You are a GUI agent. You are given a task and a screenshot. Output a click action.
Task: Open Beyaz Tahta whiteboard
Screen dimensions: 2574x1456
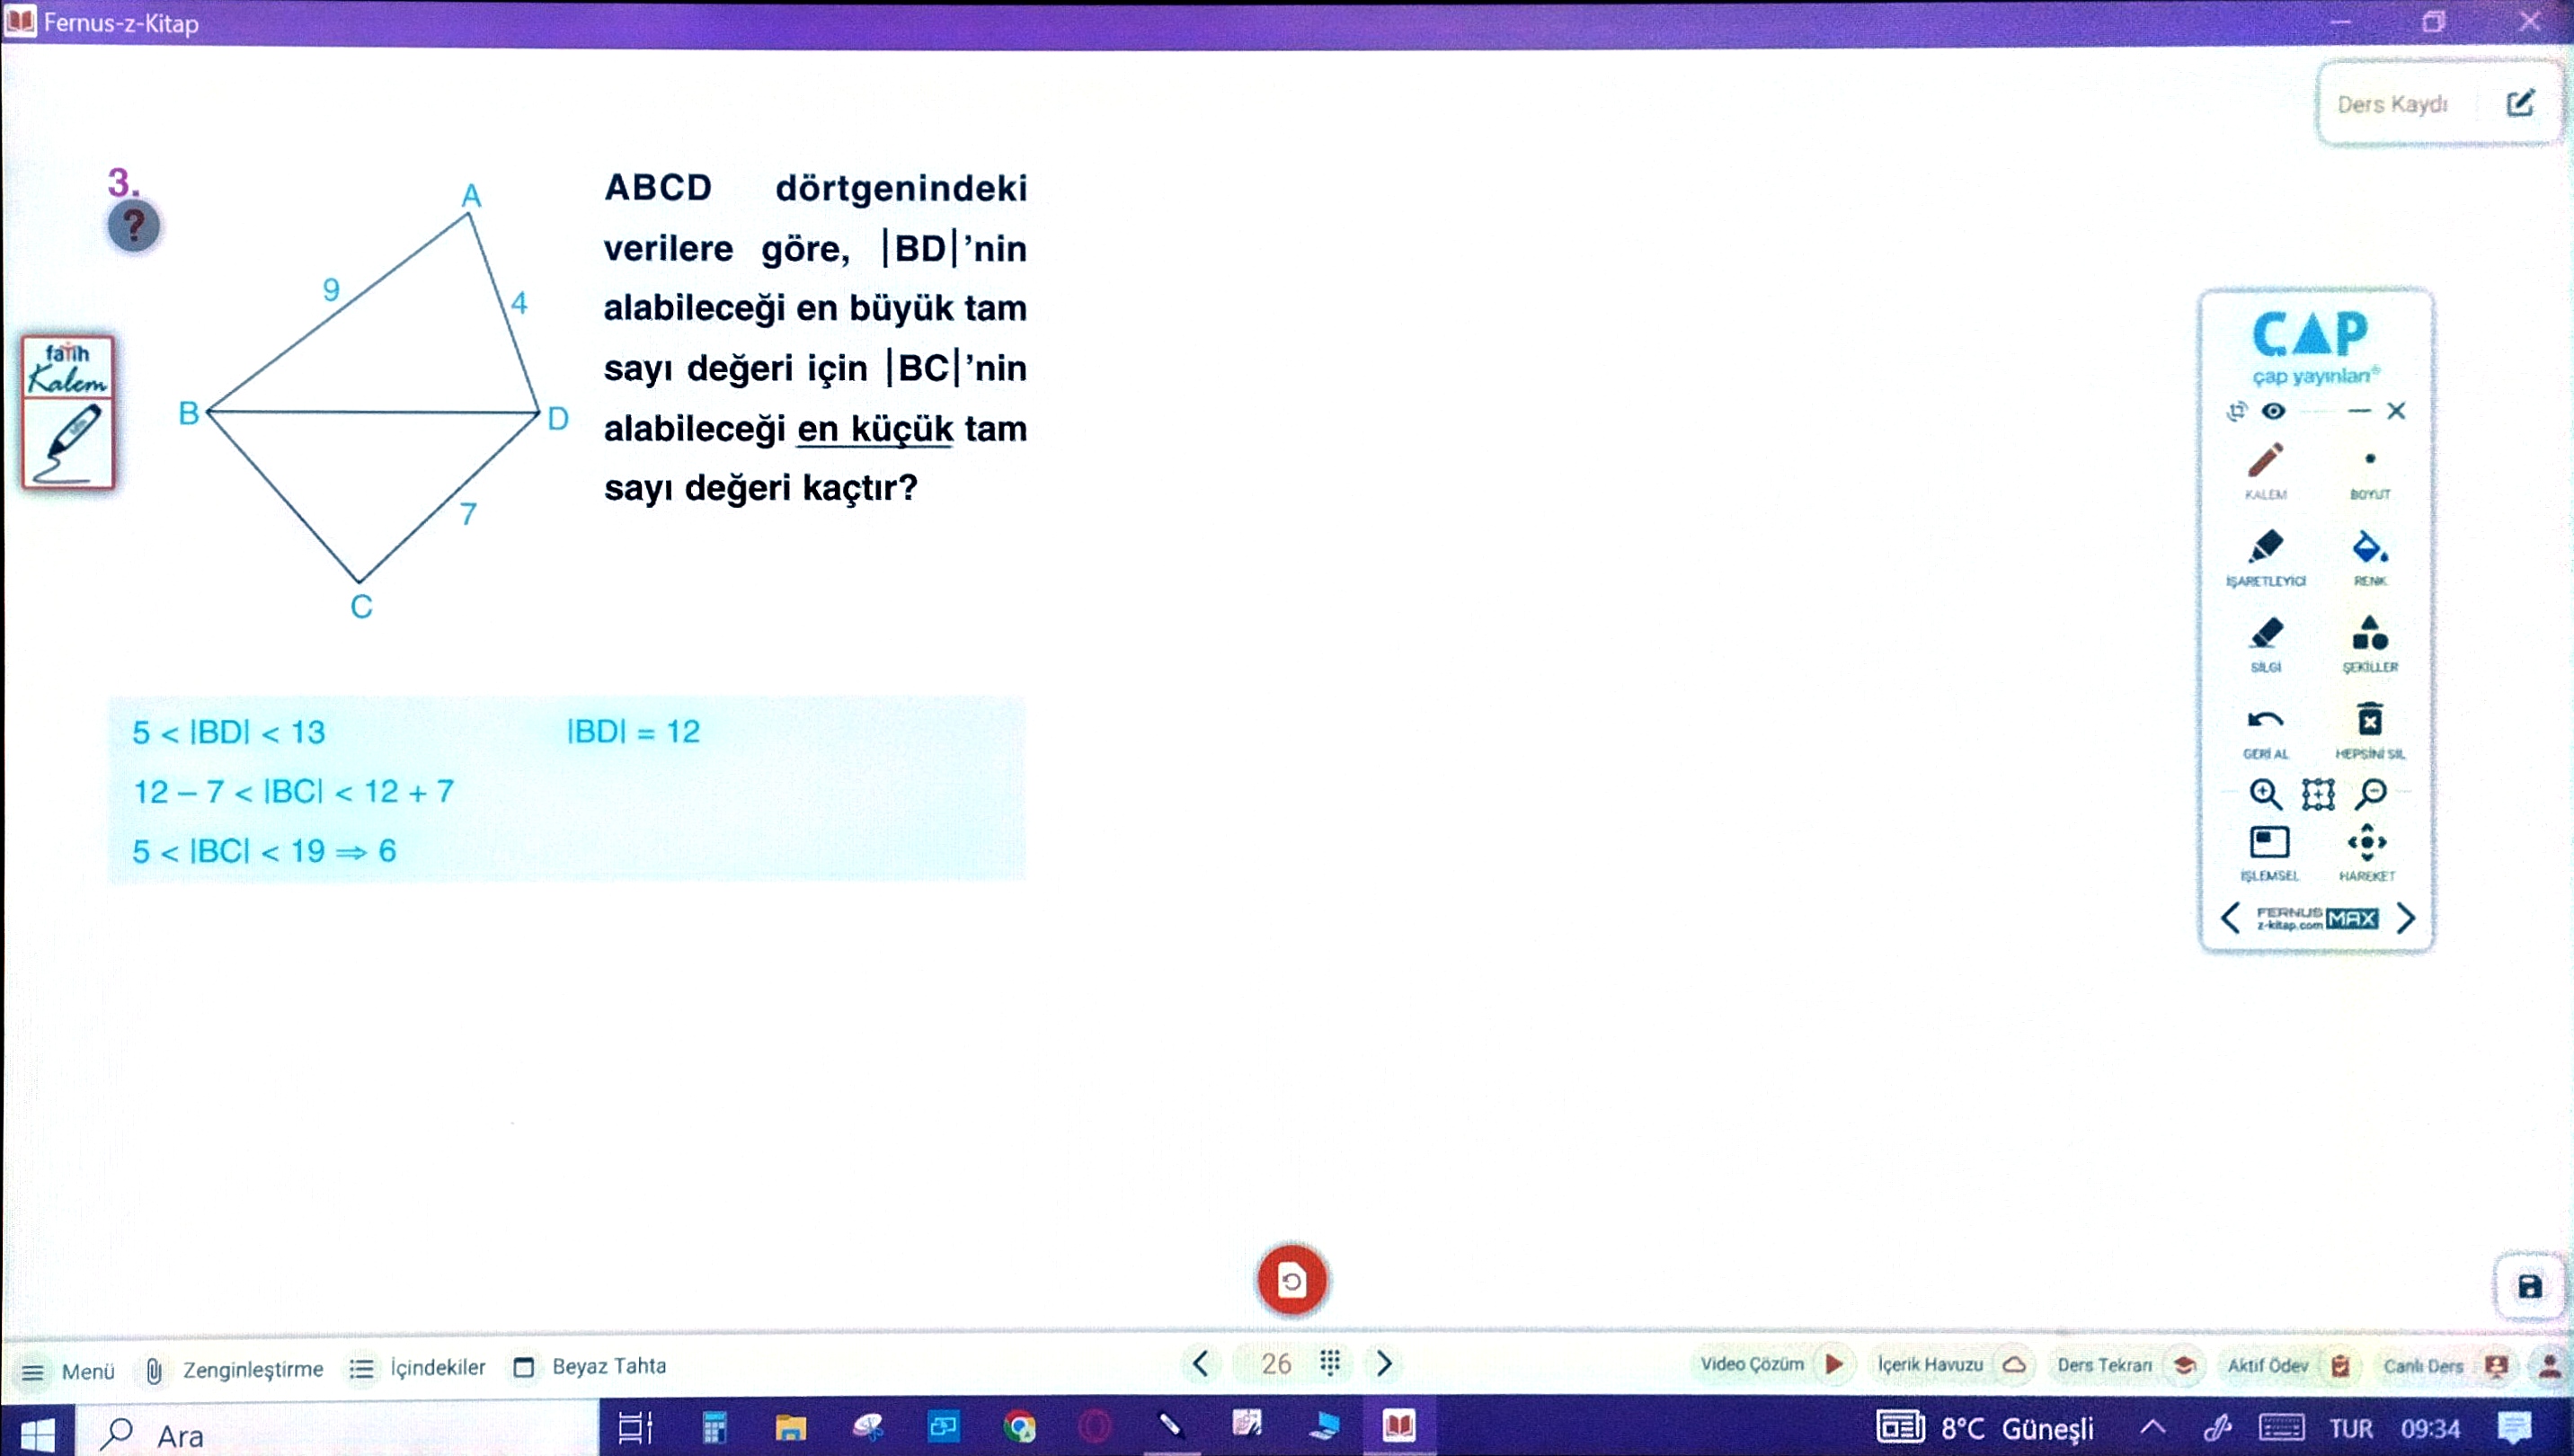pos(590,1367)
